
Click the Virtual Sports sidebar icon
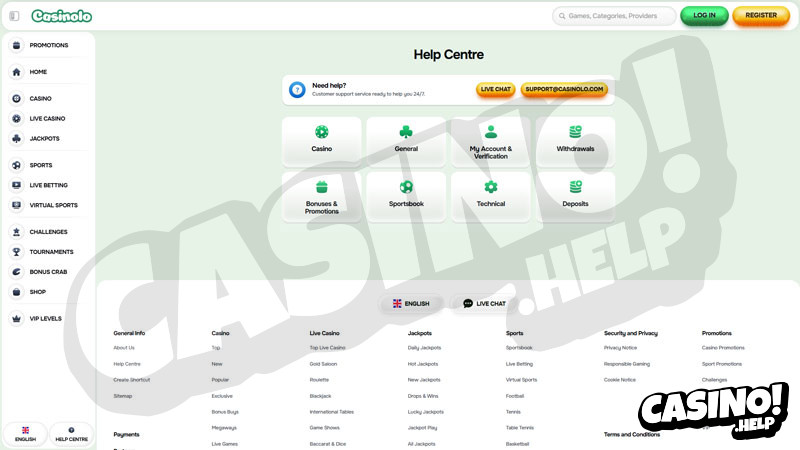tap(16, 205)
